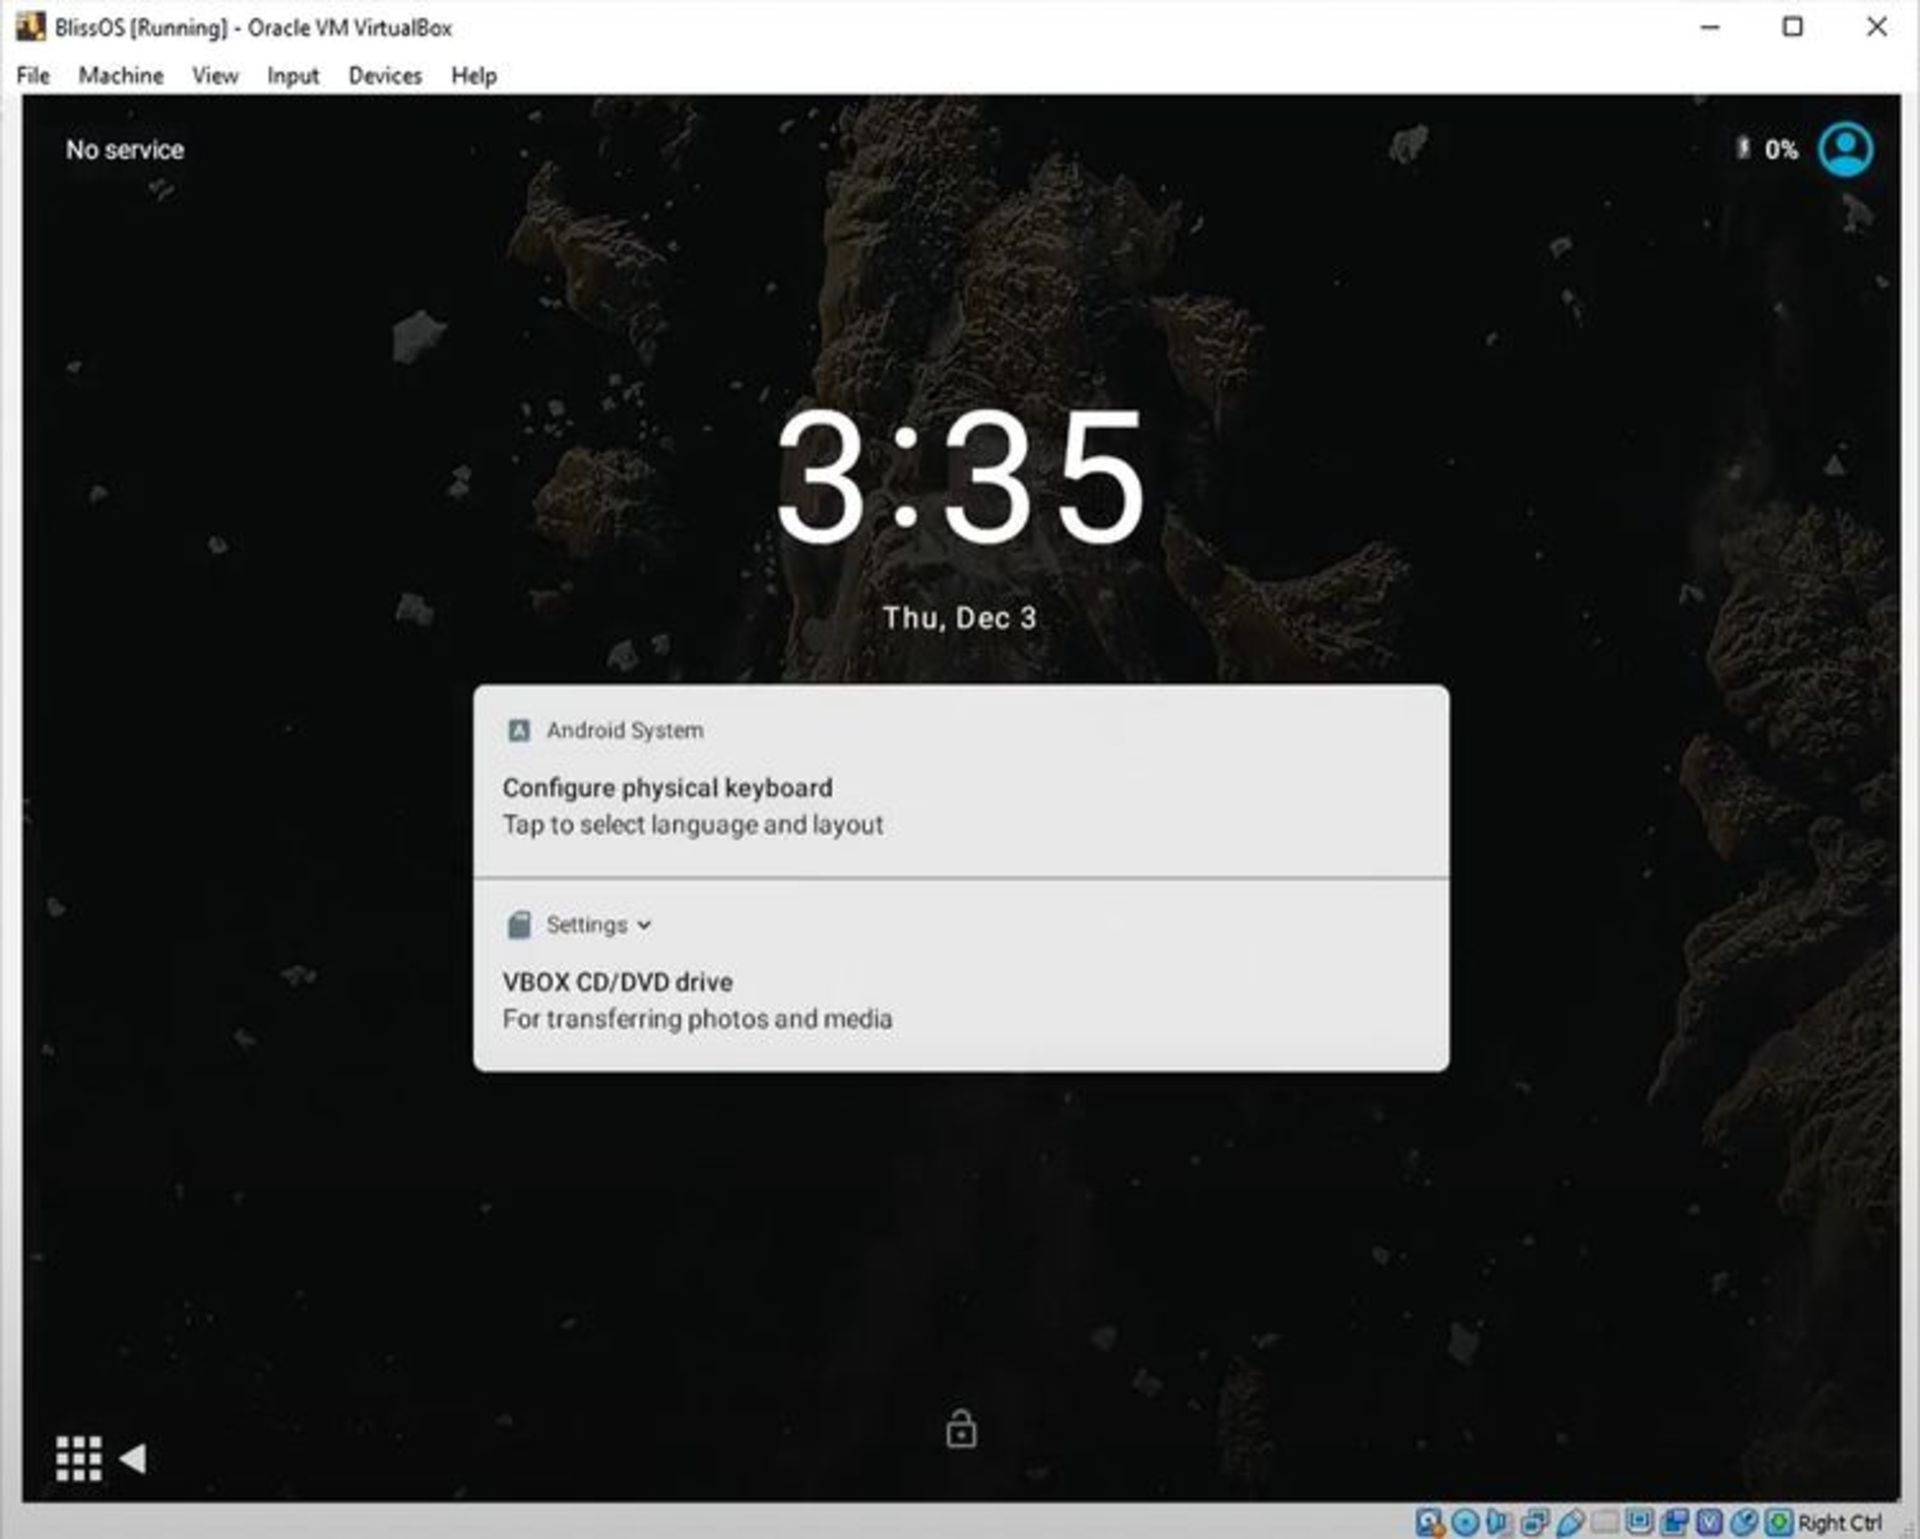The width and height of the screenshot is (1920, 1539).
Task: Click the 0% battery indicator
Action: tap(1780, 149)
